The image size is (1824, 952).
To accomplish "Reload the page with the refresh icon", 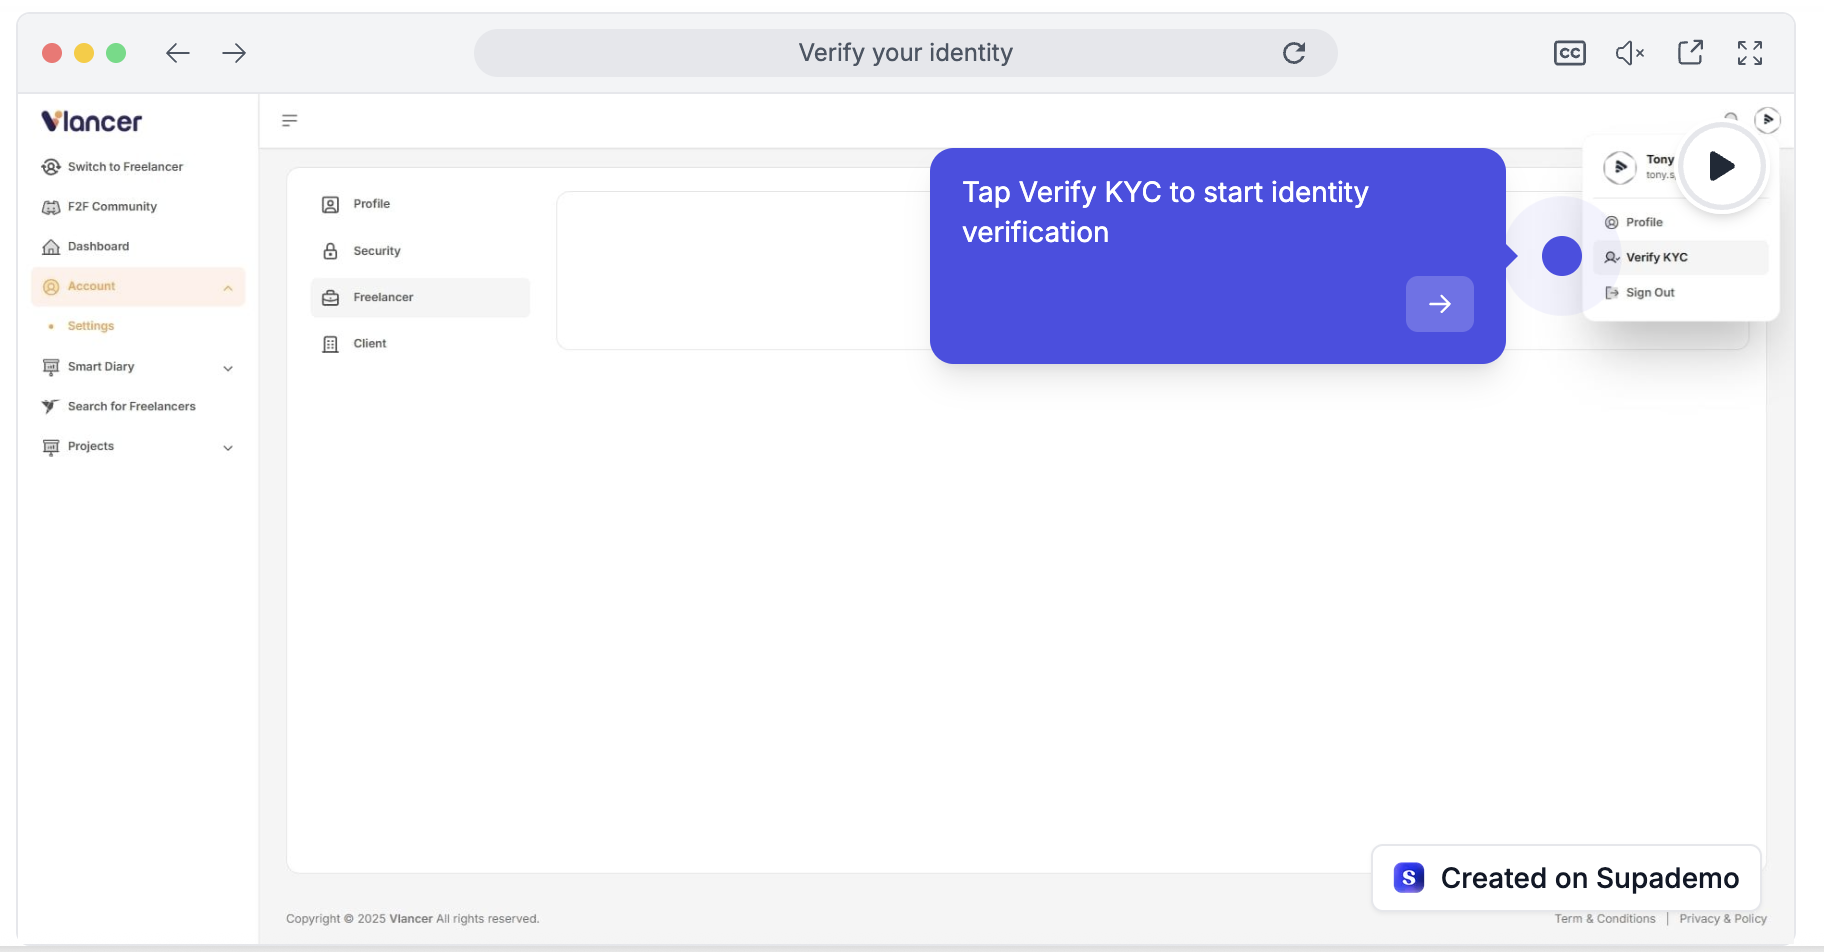I will (1294, 52).
